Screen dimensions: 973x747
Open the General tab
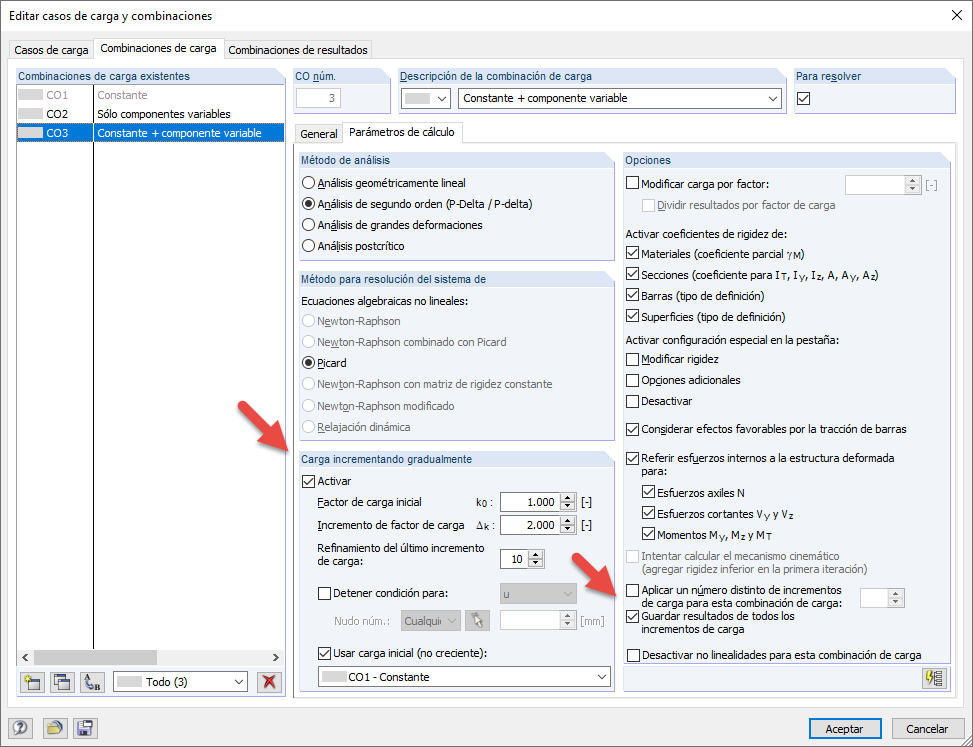[x=318, y=132]
